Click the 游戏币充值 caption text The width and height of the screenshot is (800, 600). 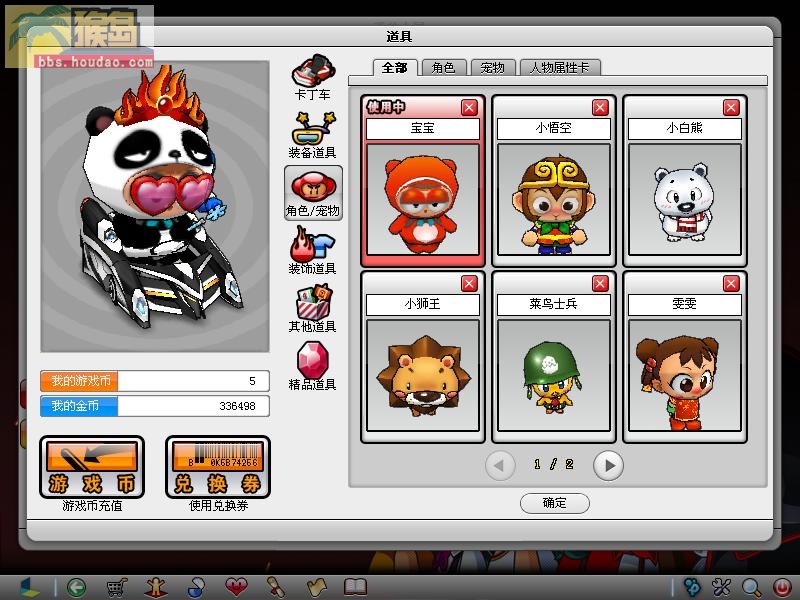pos(92,506)
